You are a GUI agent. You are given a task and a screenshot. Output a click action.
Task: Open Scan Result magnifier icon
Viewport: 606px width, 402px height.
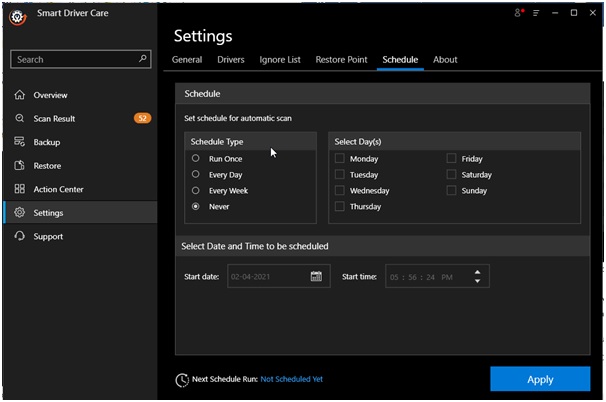pos(20,119)
